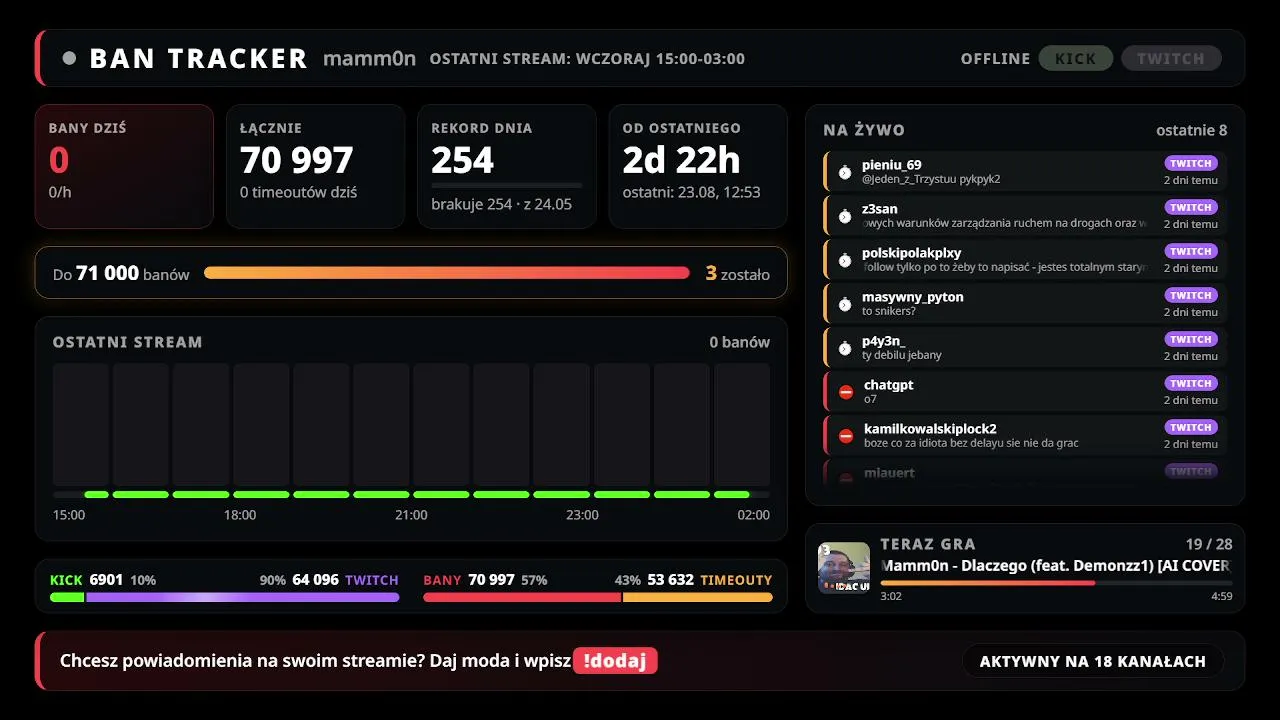Screen dimensions: 1280x720
Task: Click the stopwatch timeout icon next to pieniu_69
Action: [x=845, y=172]
